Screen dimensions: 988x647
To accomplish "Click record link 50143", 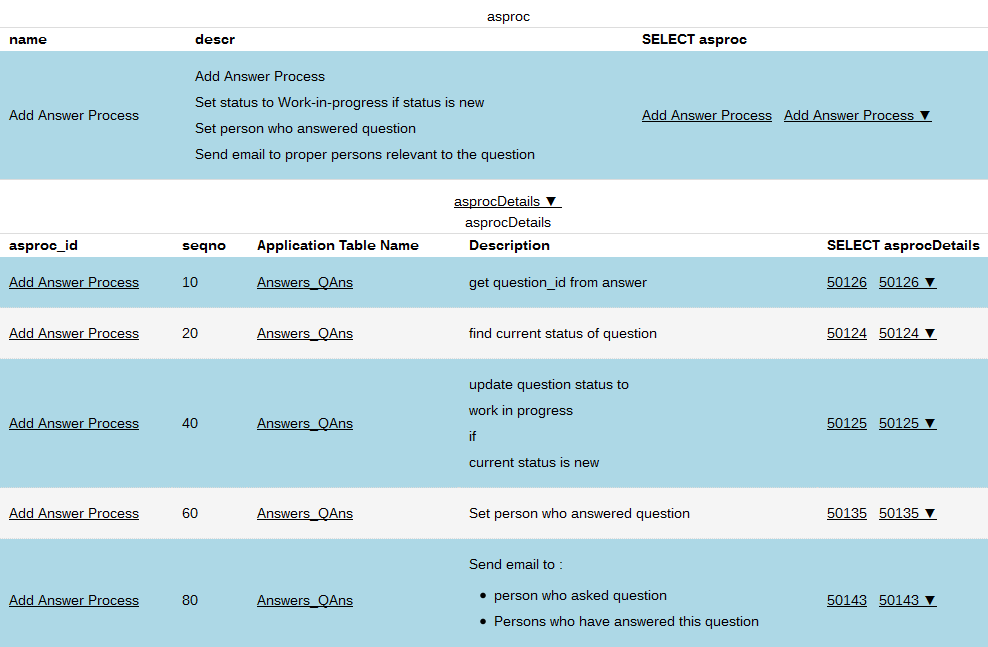I will click(846, 600).
